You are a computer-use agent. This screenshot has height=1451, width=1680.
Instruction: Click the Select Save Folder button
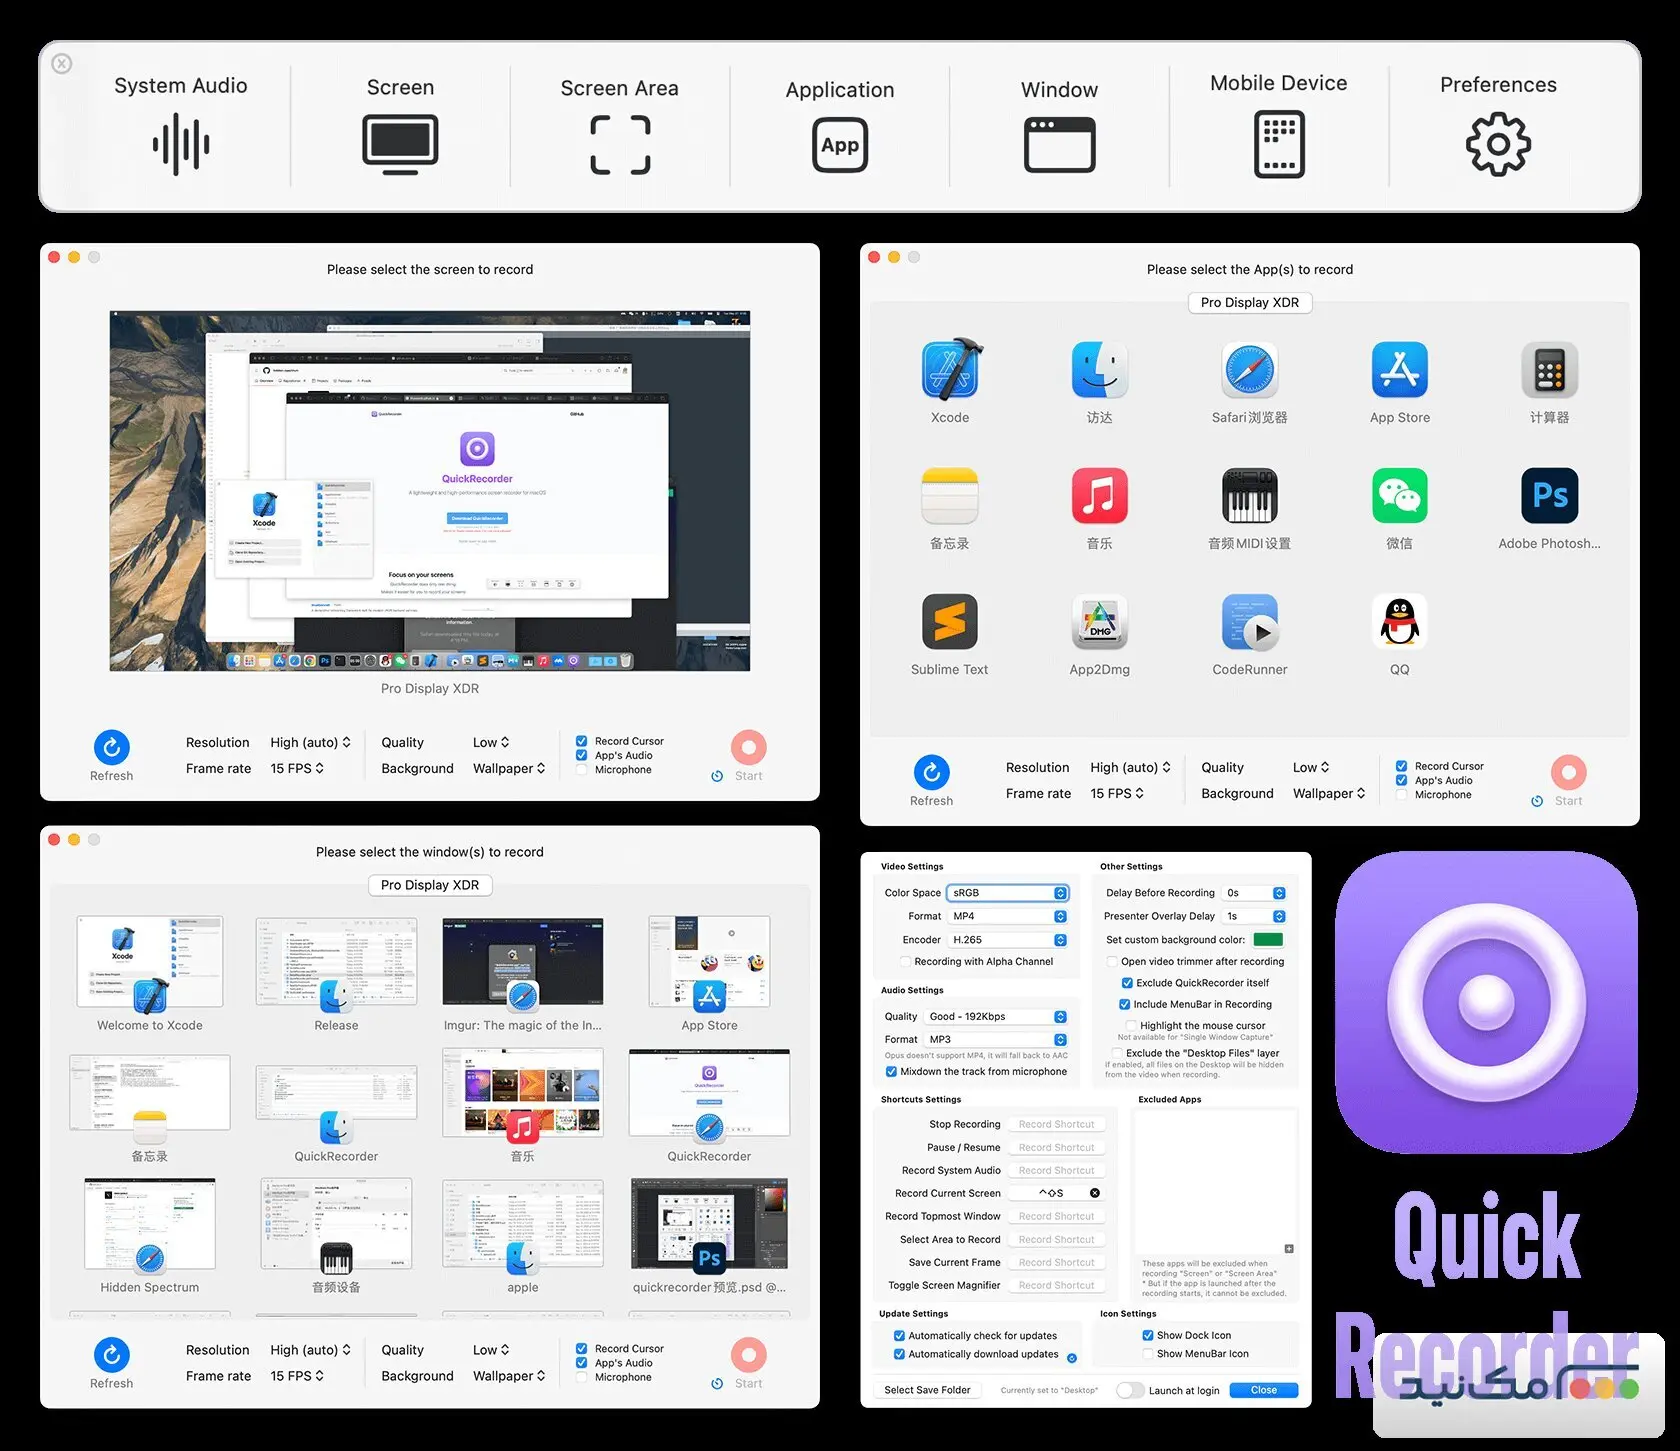click(926, 1389)
